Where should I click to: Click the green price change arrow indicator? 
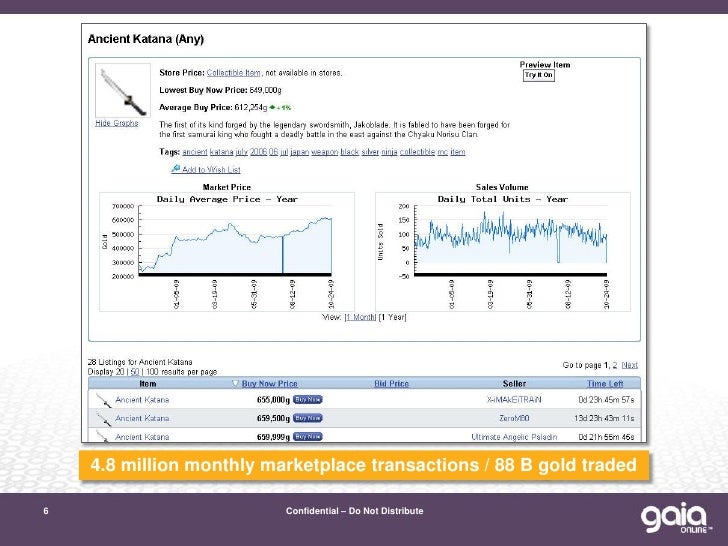click(x=272, y=107)
